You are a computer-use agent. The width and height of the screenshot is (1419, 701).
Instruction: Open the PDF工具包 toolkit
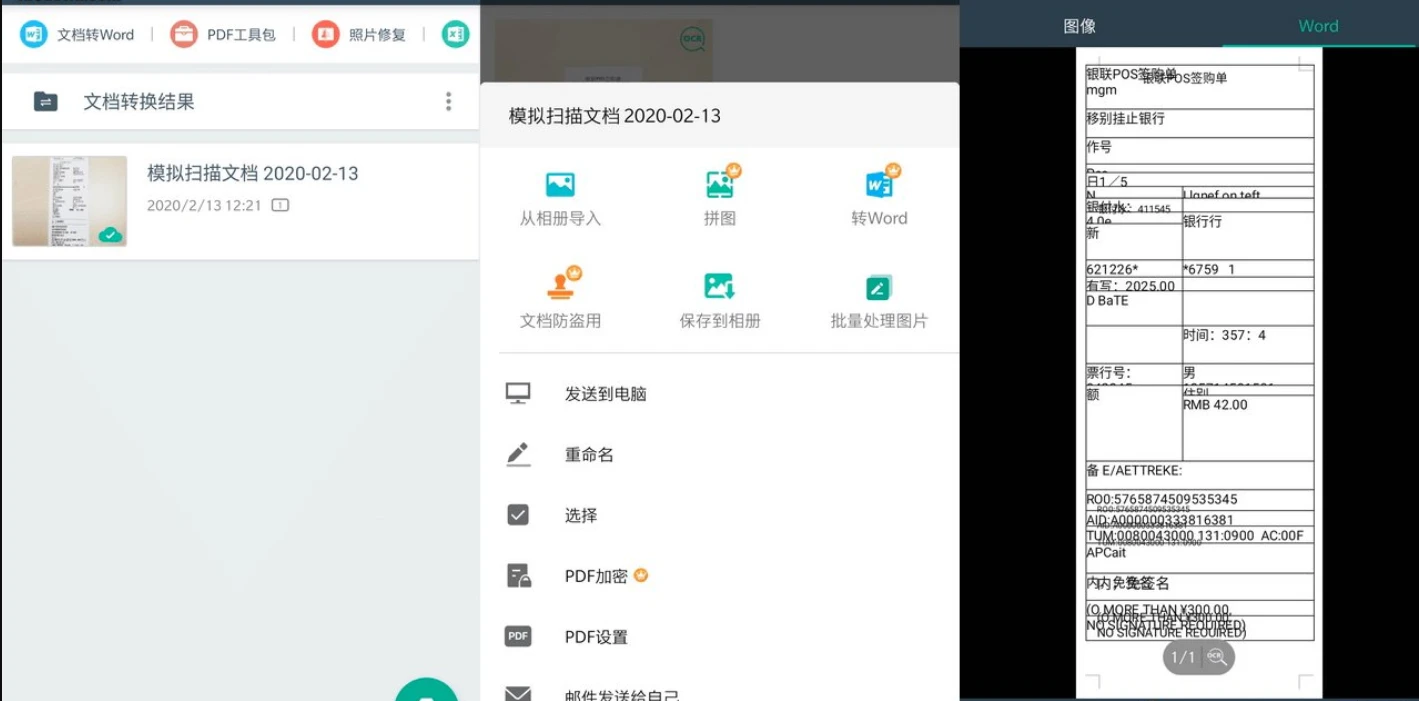[x=223, y=33]
